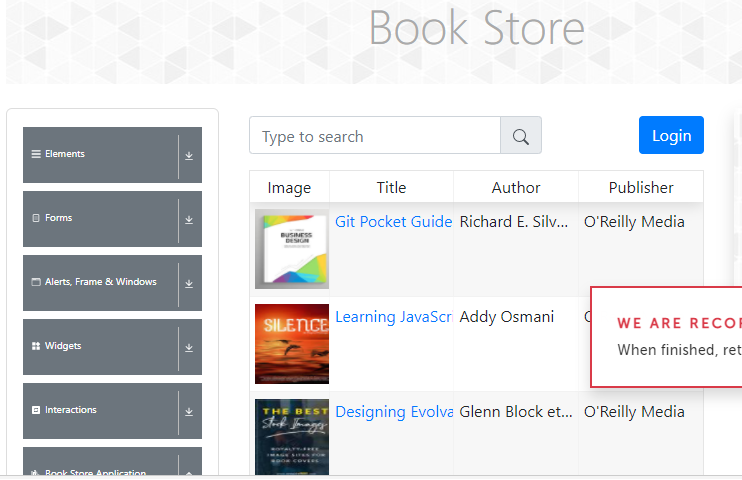Click the magnifier search icon button
Viewport: 742px width, 480px height.
tap(521, 136)
